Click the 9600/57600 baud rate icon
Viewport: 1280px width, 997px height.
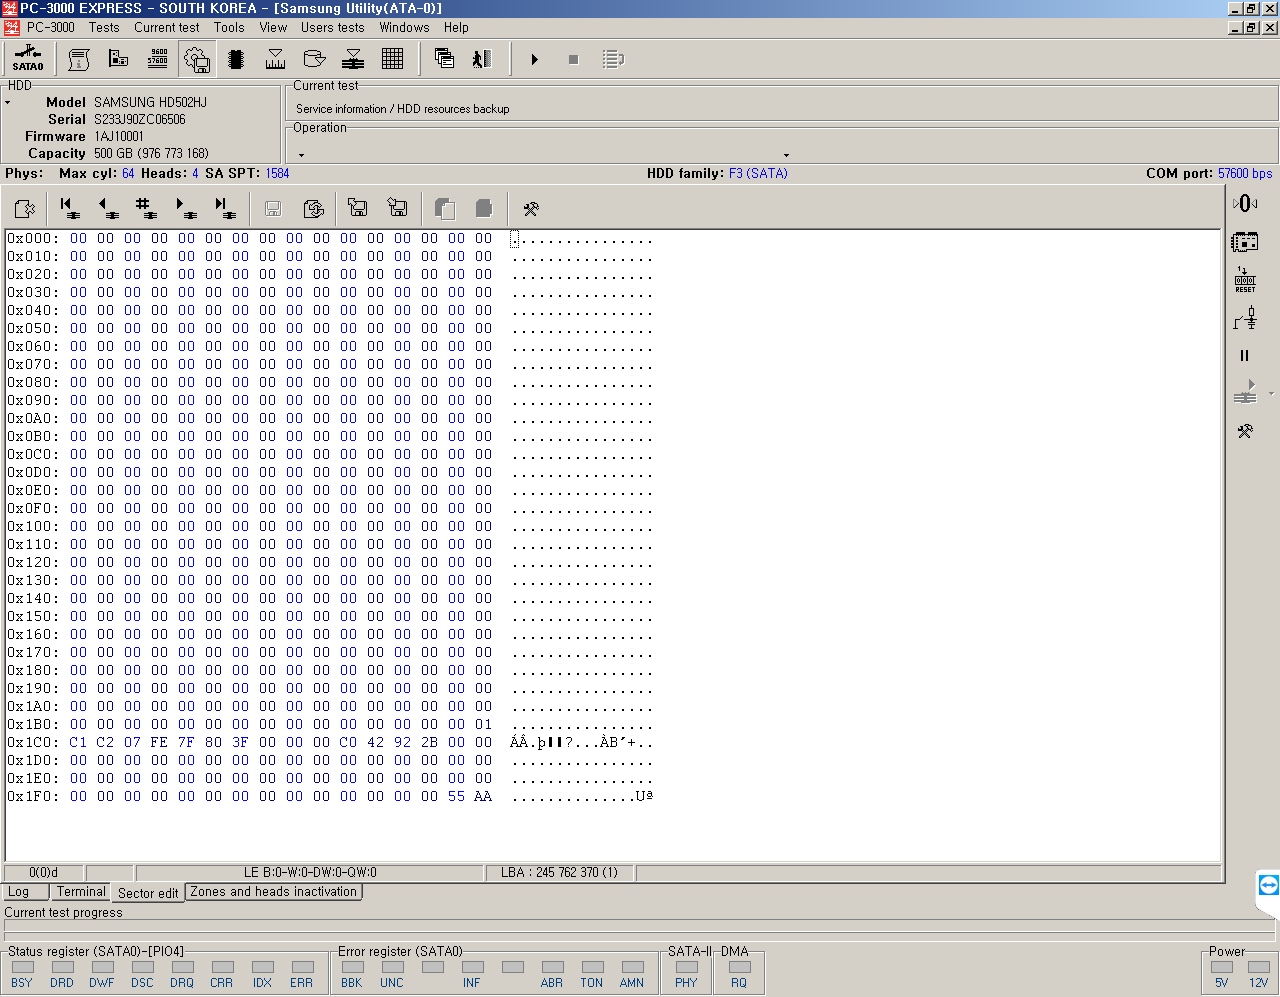click(x=158, y=59)
